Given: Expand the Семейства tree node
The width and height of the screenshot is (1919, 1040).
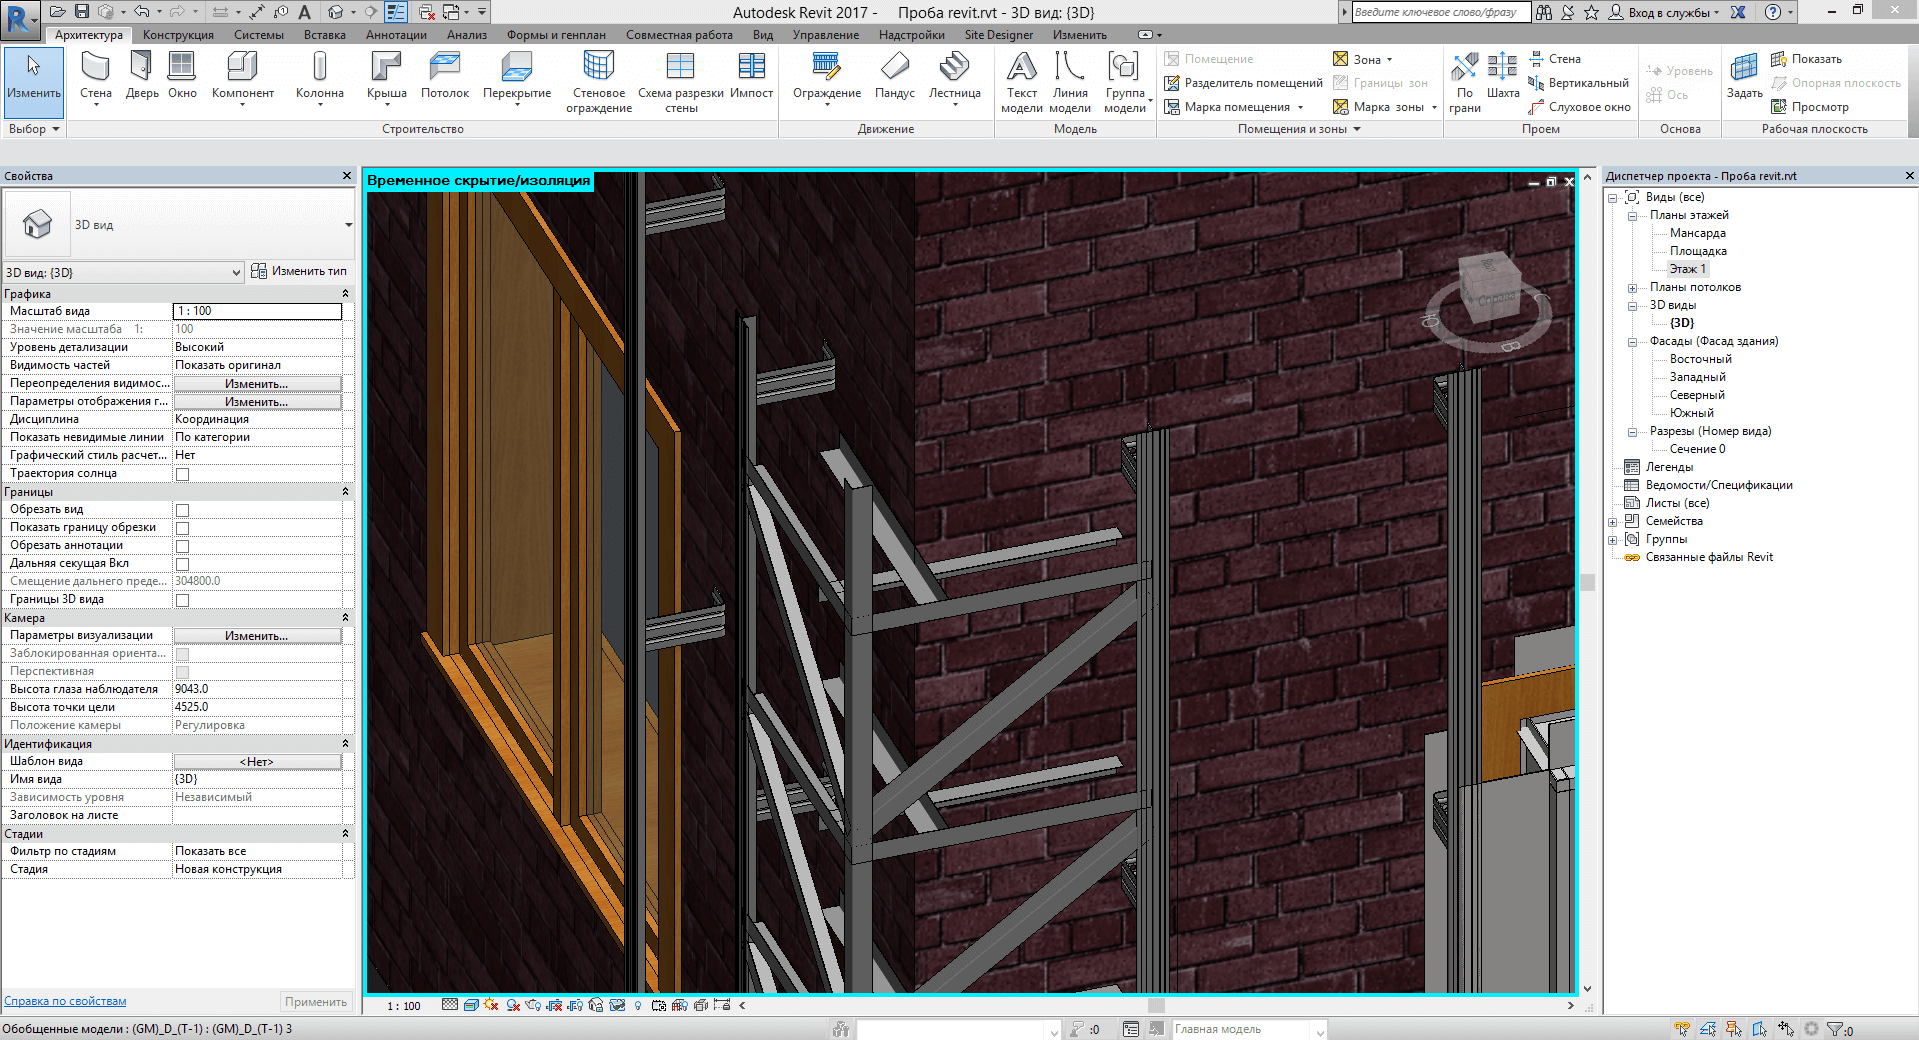Looking at the screenshot, I should point(1612,522).
